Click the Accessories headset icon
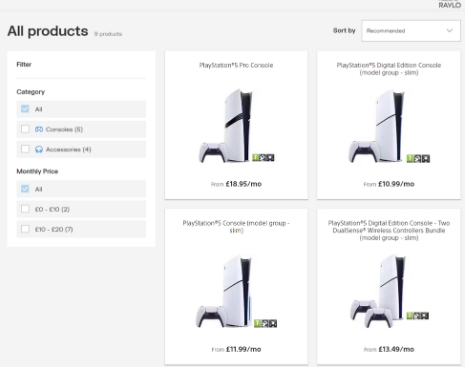Screen dimensions: 468x369 pos(39,149)
